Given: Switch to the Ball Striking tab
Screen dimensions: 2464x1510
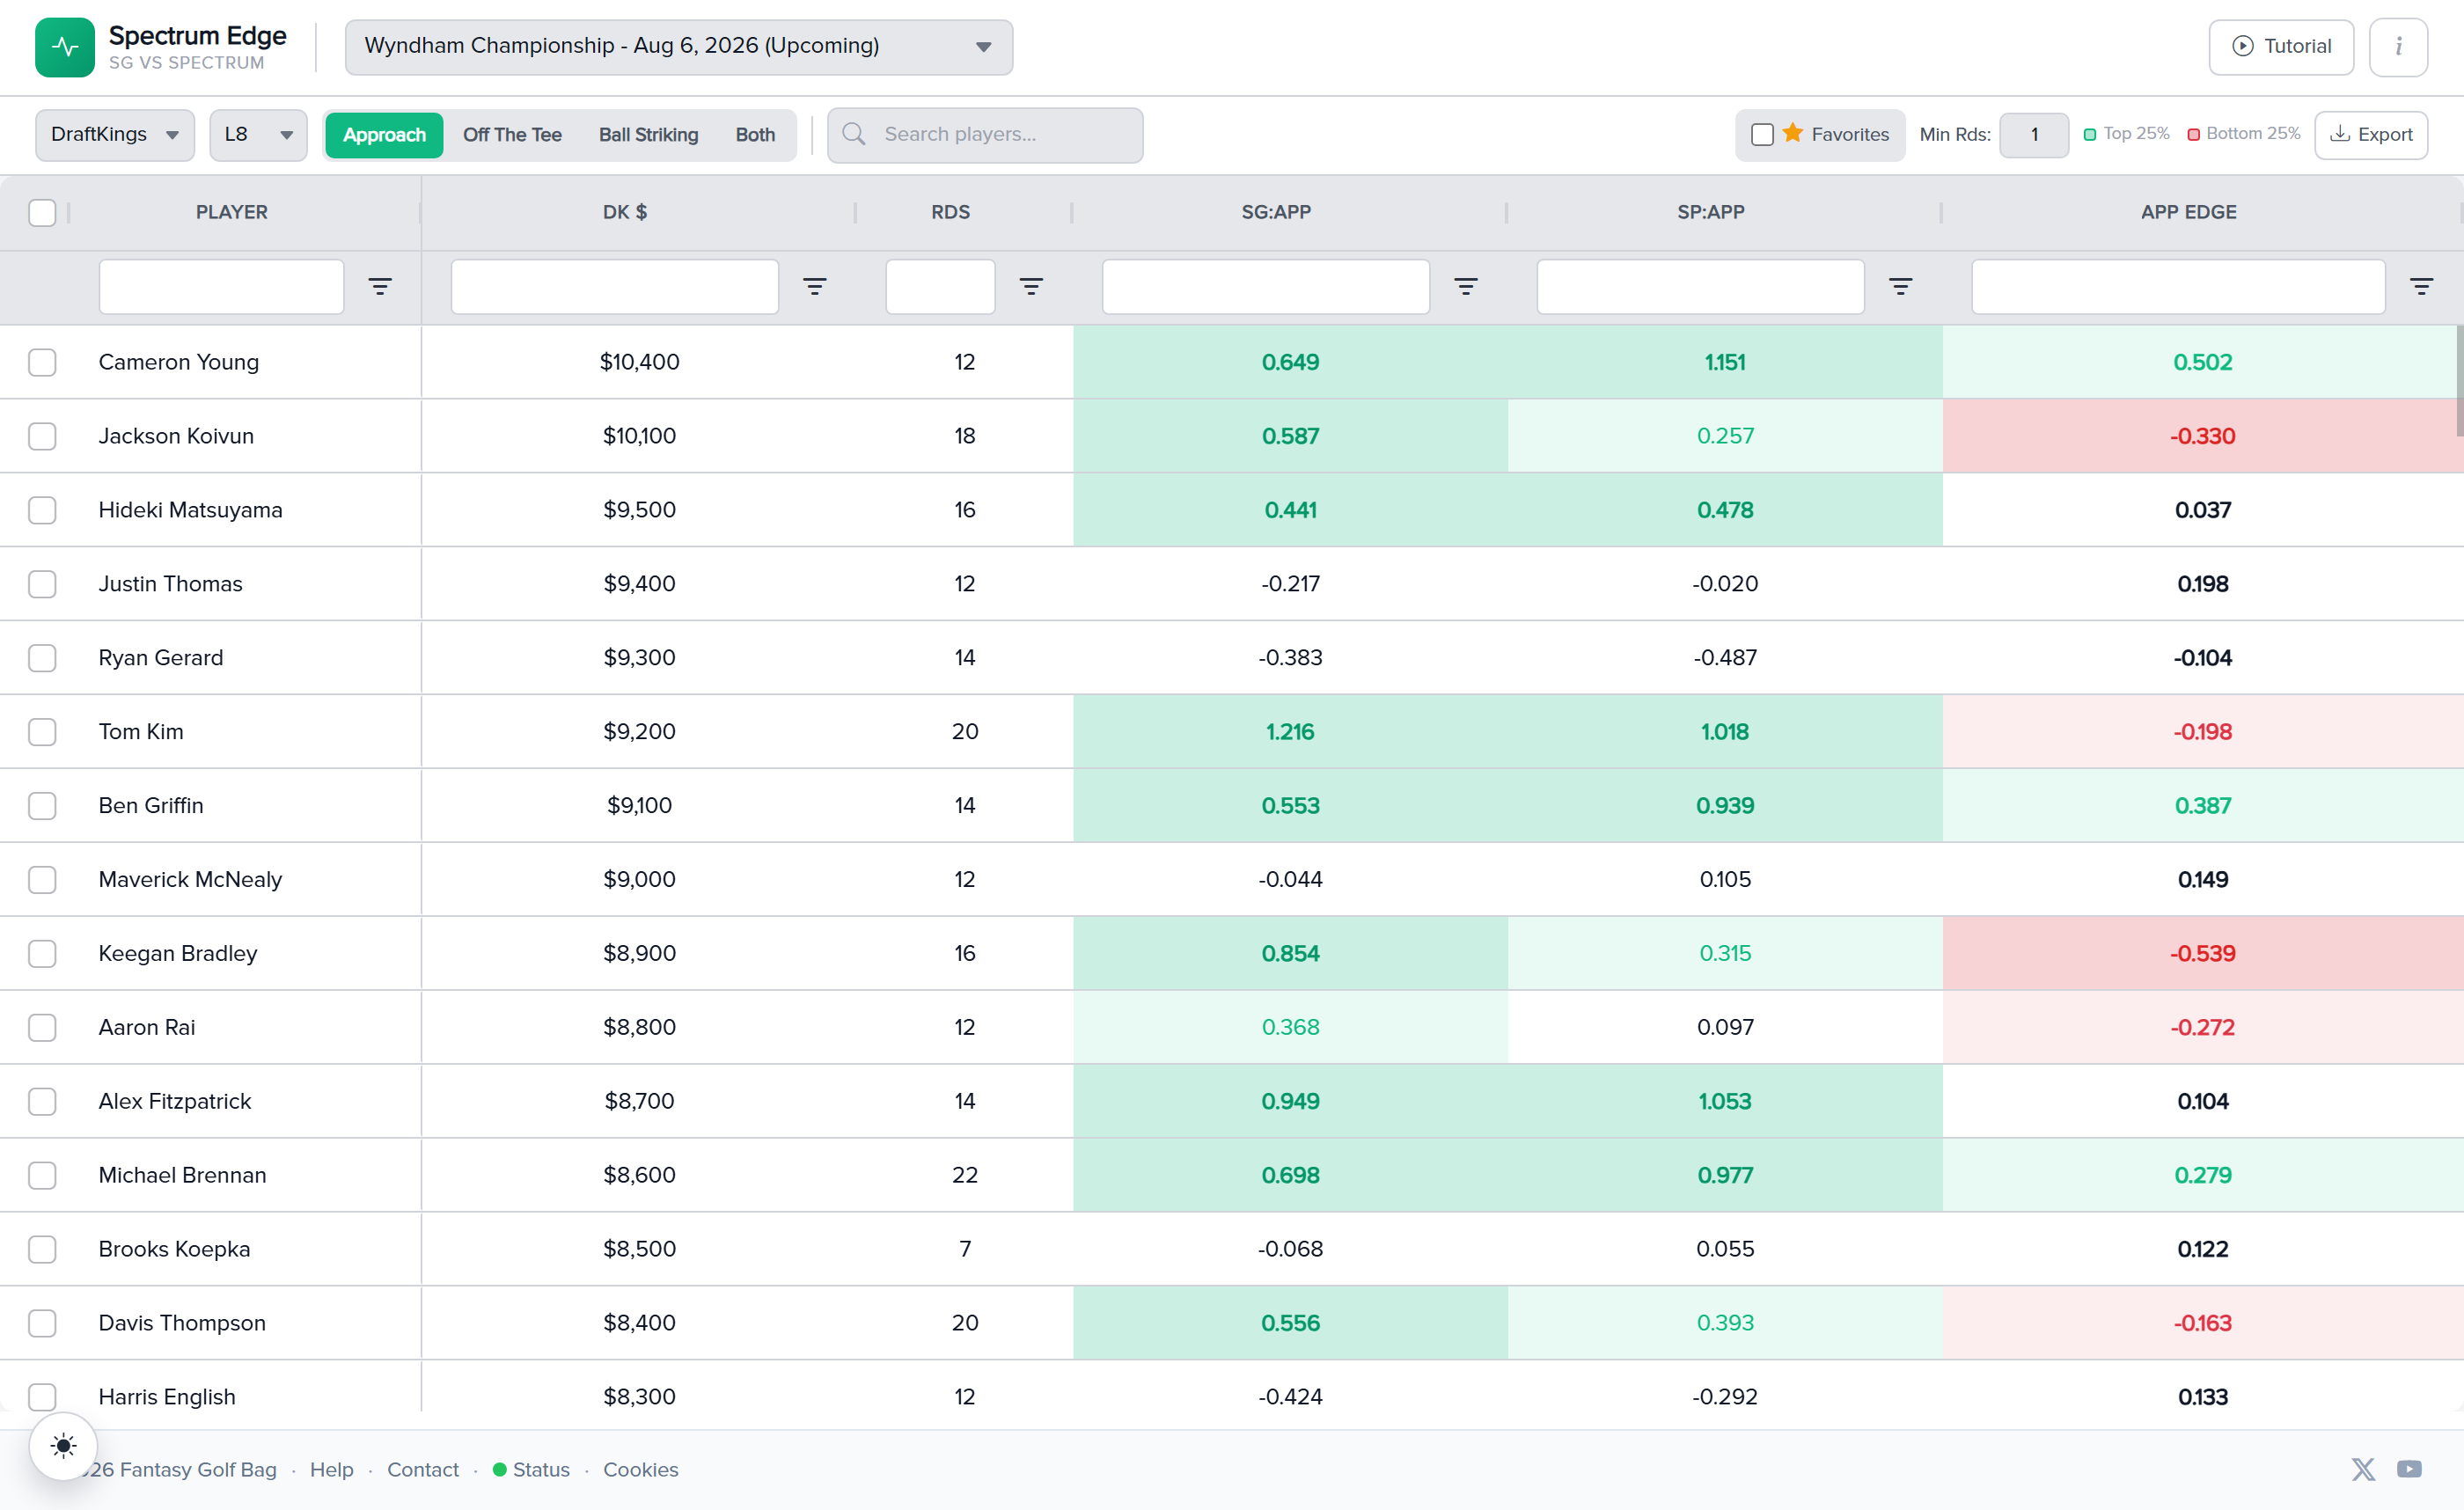Looking at the screenshot, I should pos(648,135).
